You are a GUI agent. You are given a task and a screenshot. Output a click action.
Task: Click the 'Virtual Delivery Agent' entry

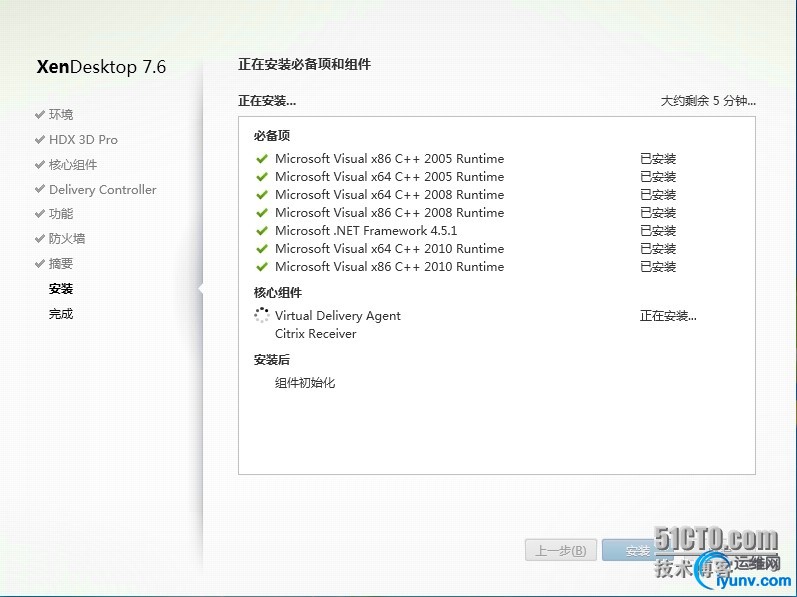338,316
